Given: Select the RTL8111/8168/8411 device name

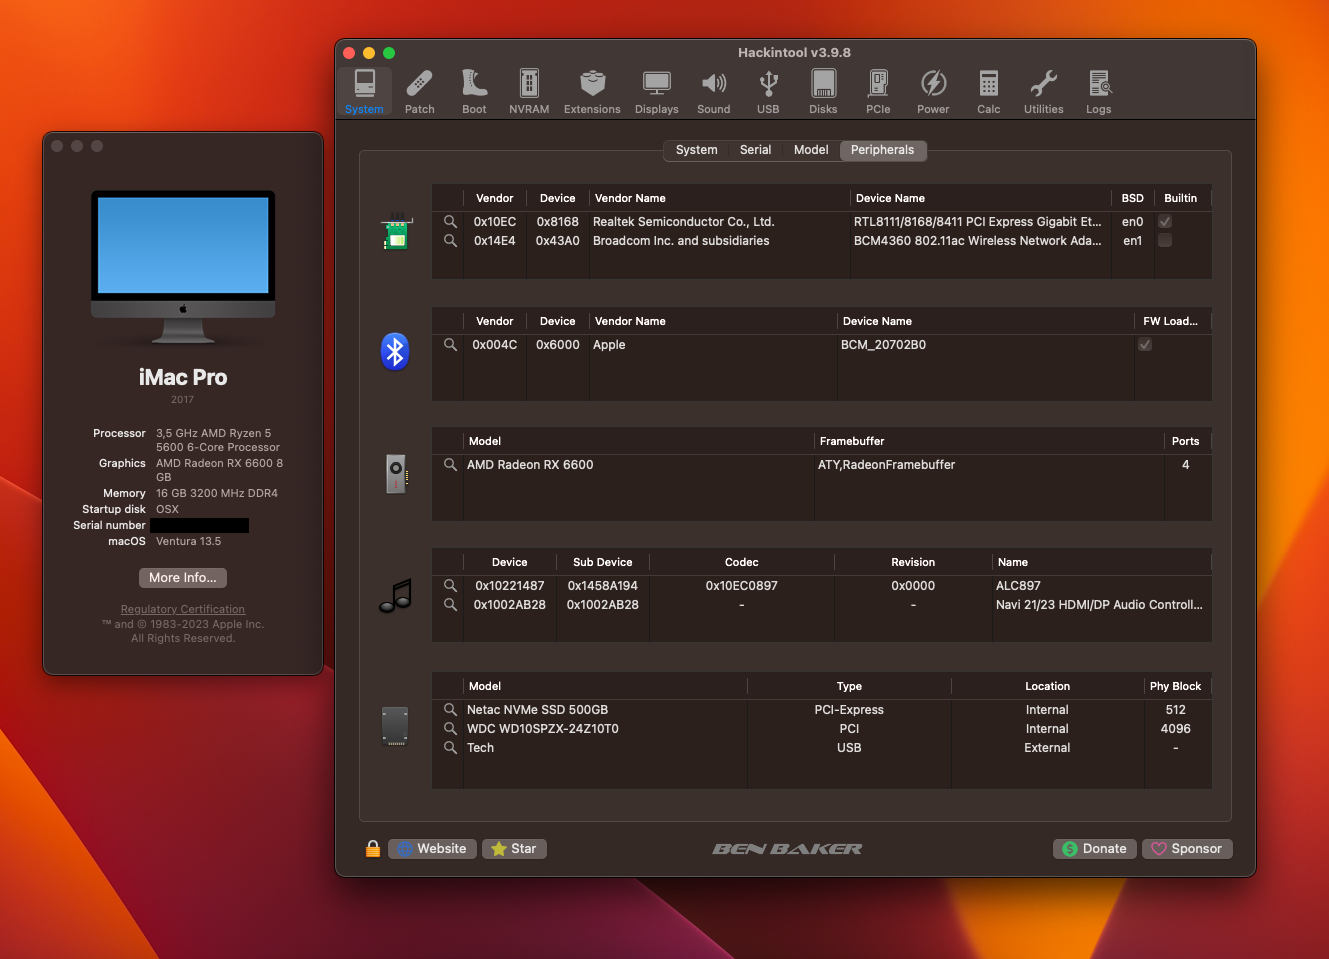Looking at the screenshot, I should coord(977,222).
